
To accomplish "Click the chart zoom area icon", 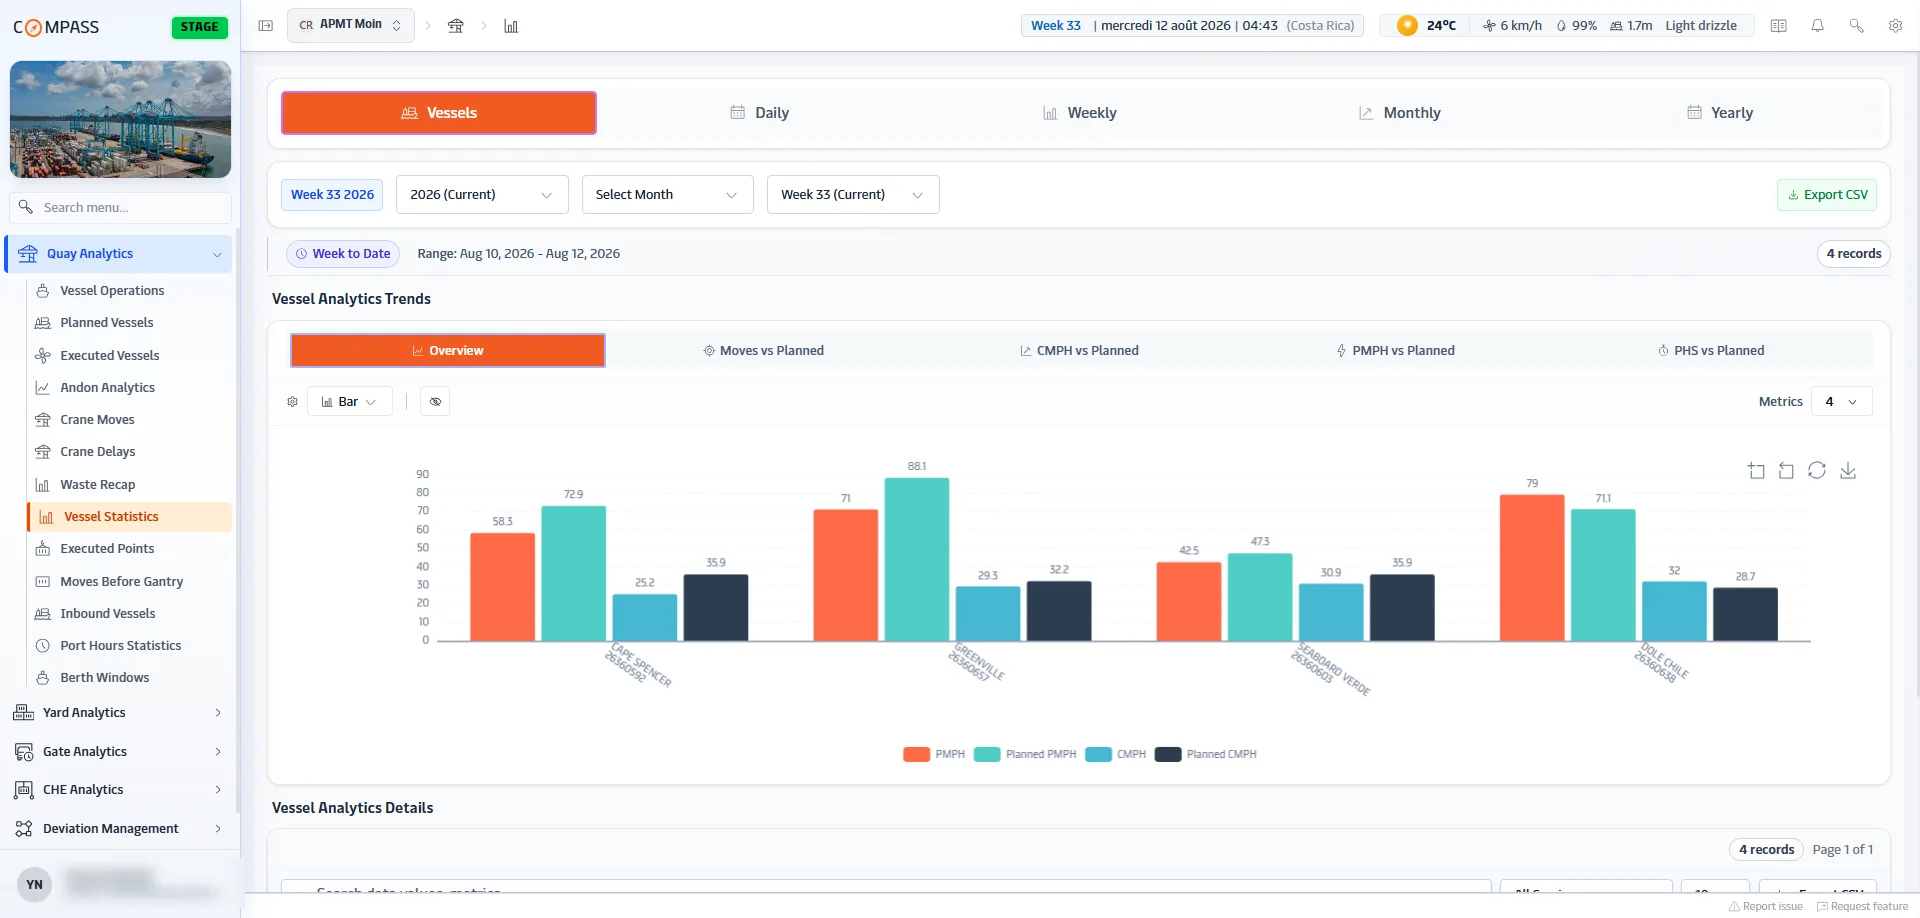I will (x=1756, y=470).
